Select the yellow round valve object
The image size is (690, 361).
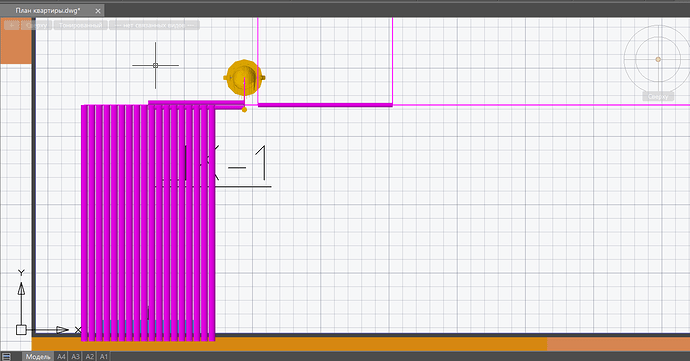tap(244, 78)
